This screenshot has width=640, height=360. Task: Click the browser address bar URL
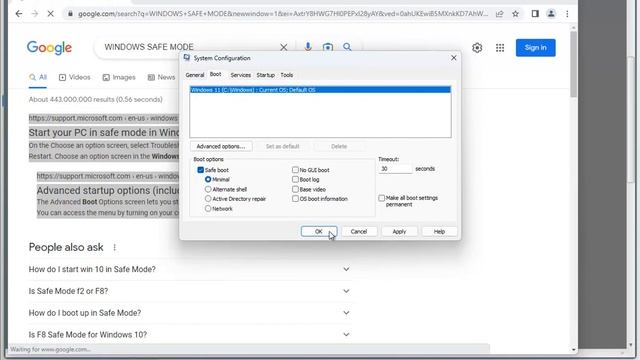coord(283,14)
